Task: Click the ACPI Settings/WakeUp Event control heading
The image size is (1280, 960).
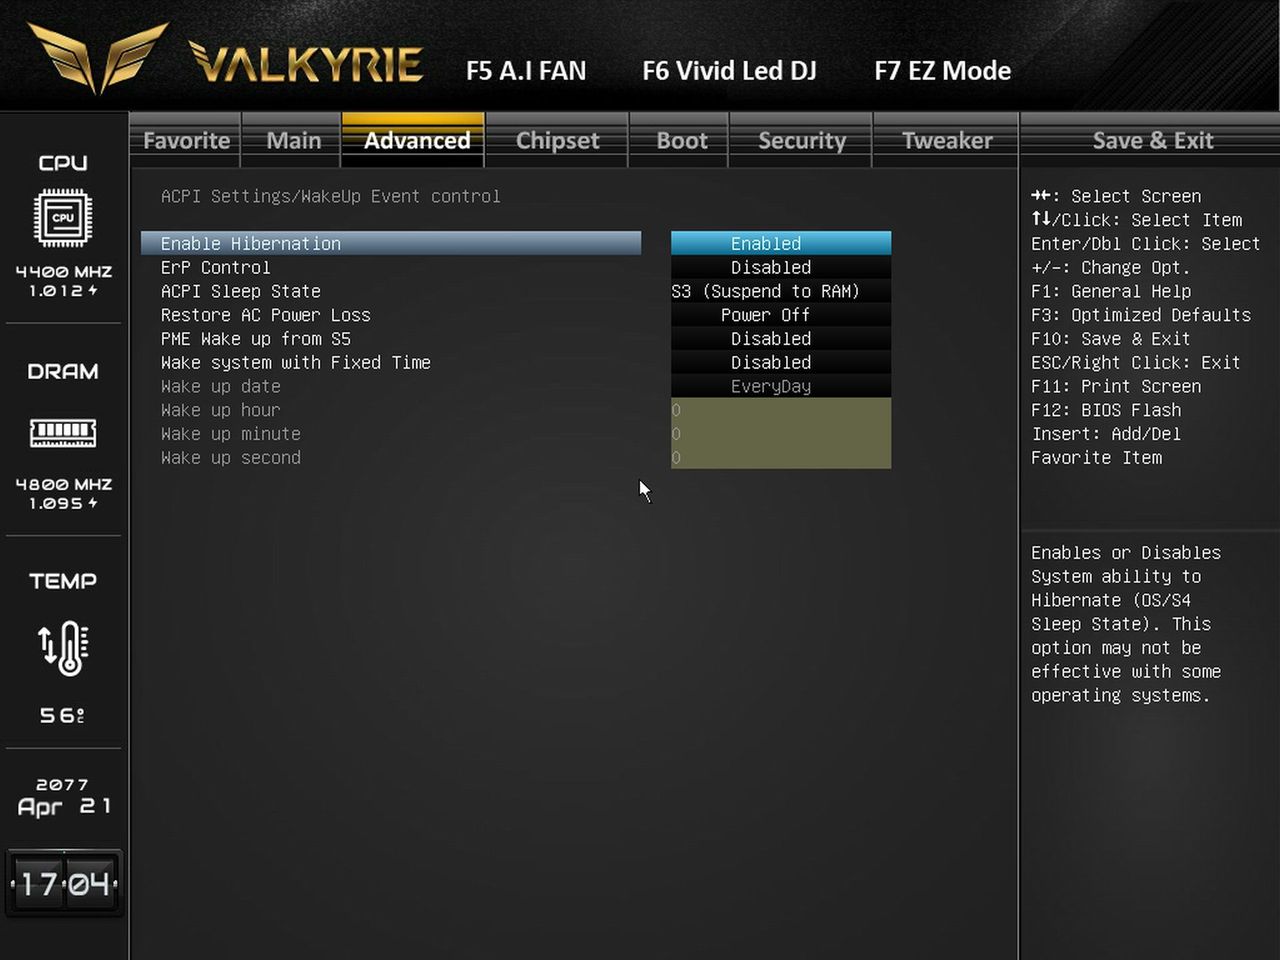Action: tap(330, 196)
